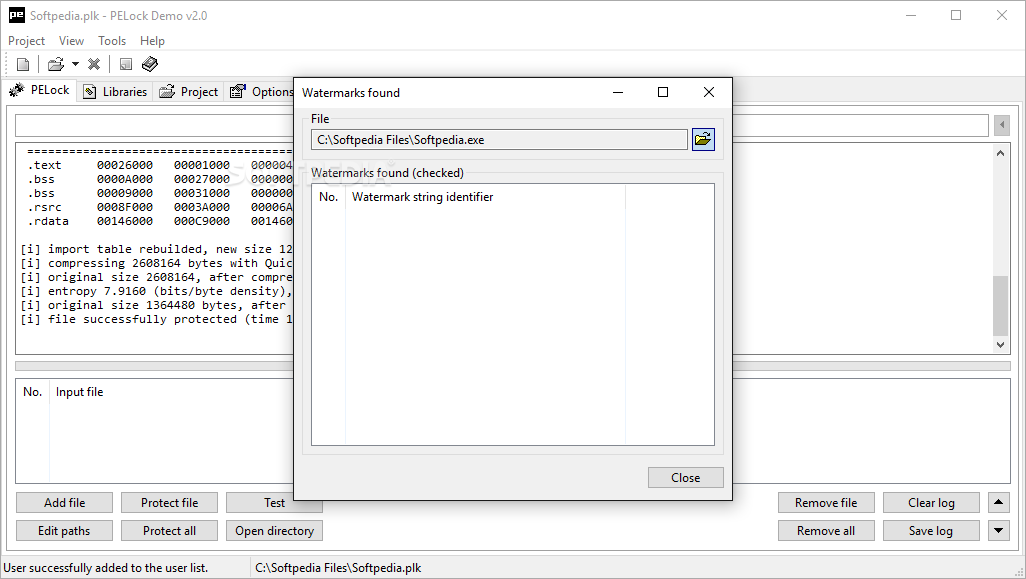
Task: Click the 'import table rebuilded' log line
Action: click(156, 249)
